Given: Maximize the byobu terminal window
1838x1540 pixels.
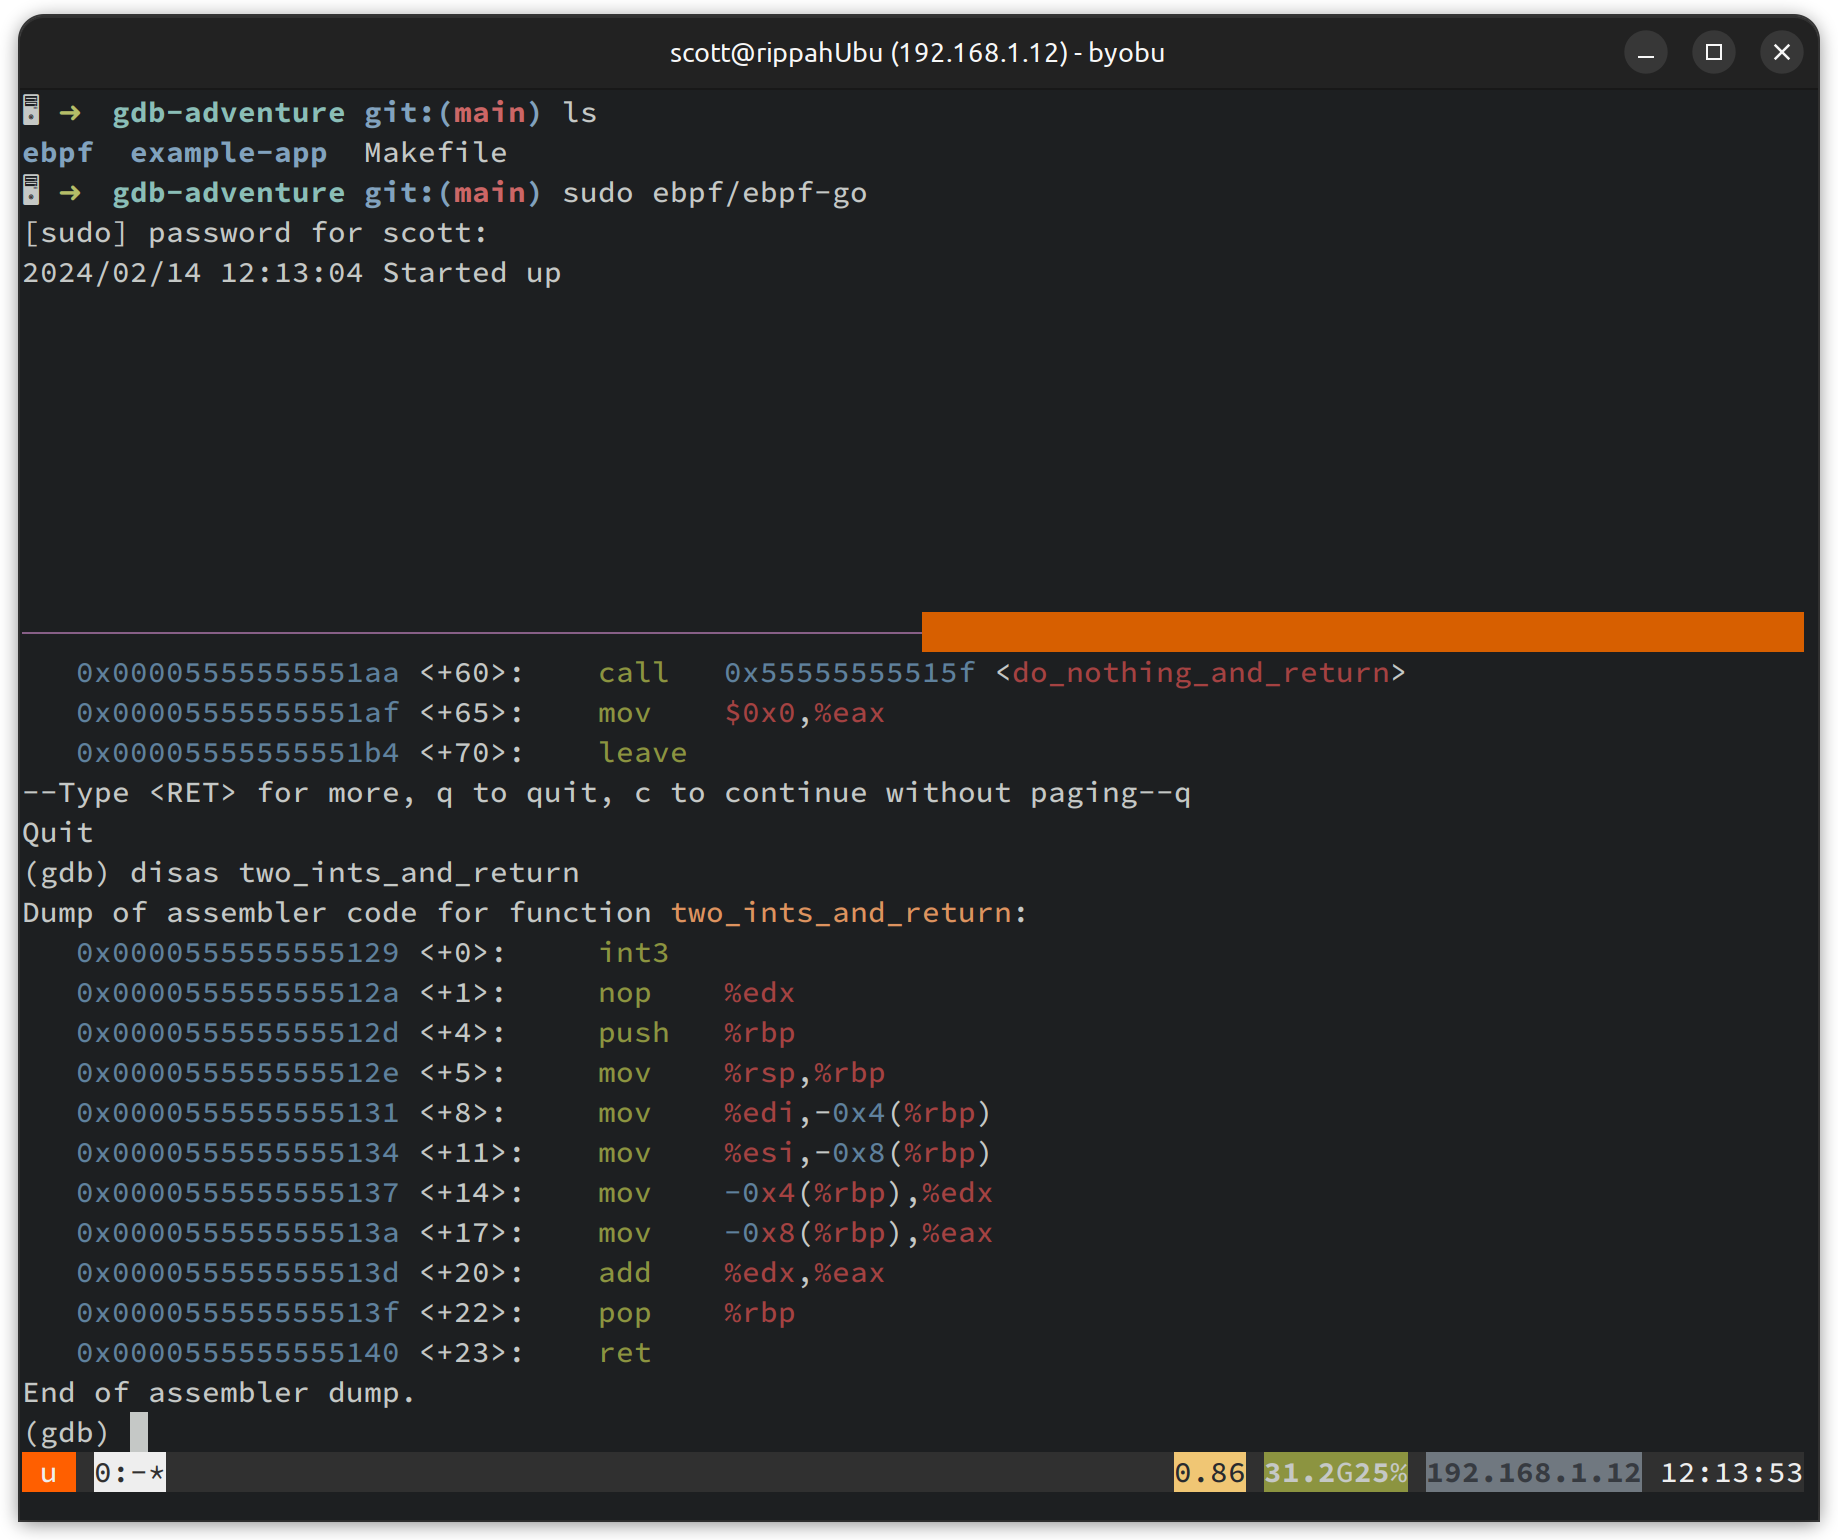Looking at the screenshot, I should pyautogui.click(x=1713, y=52).
